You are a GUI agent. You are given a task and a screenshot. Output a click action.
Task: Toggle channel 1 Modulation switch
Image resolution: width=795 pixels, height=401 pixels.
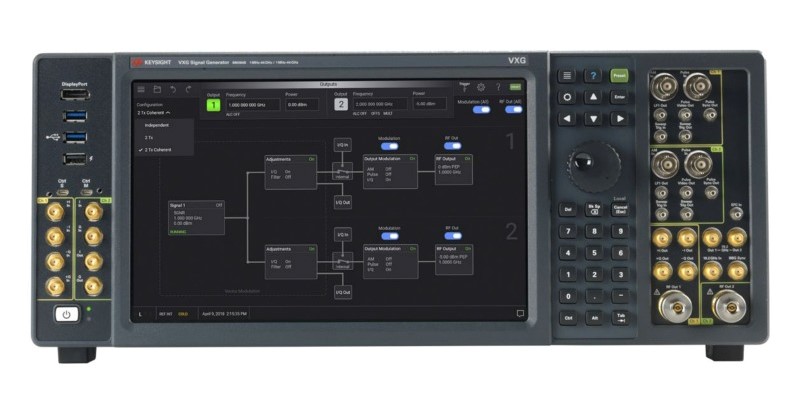(388, 146)
